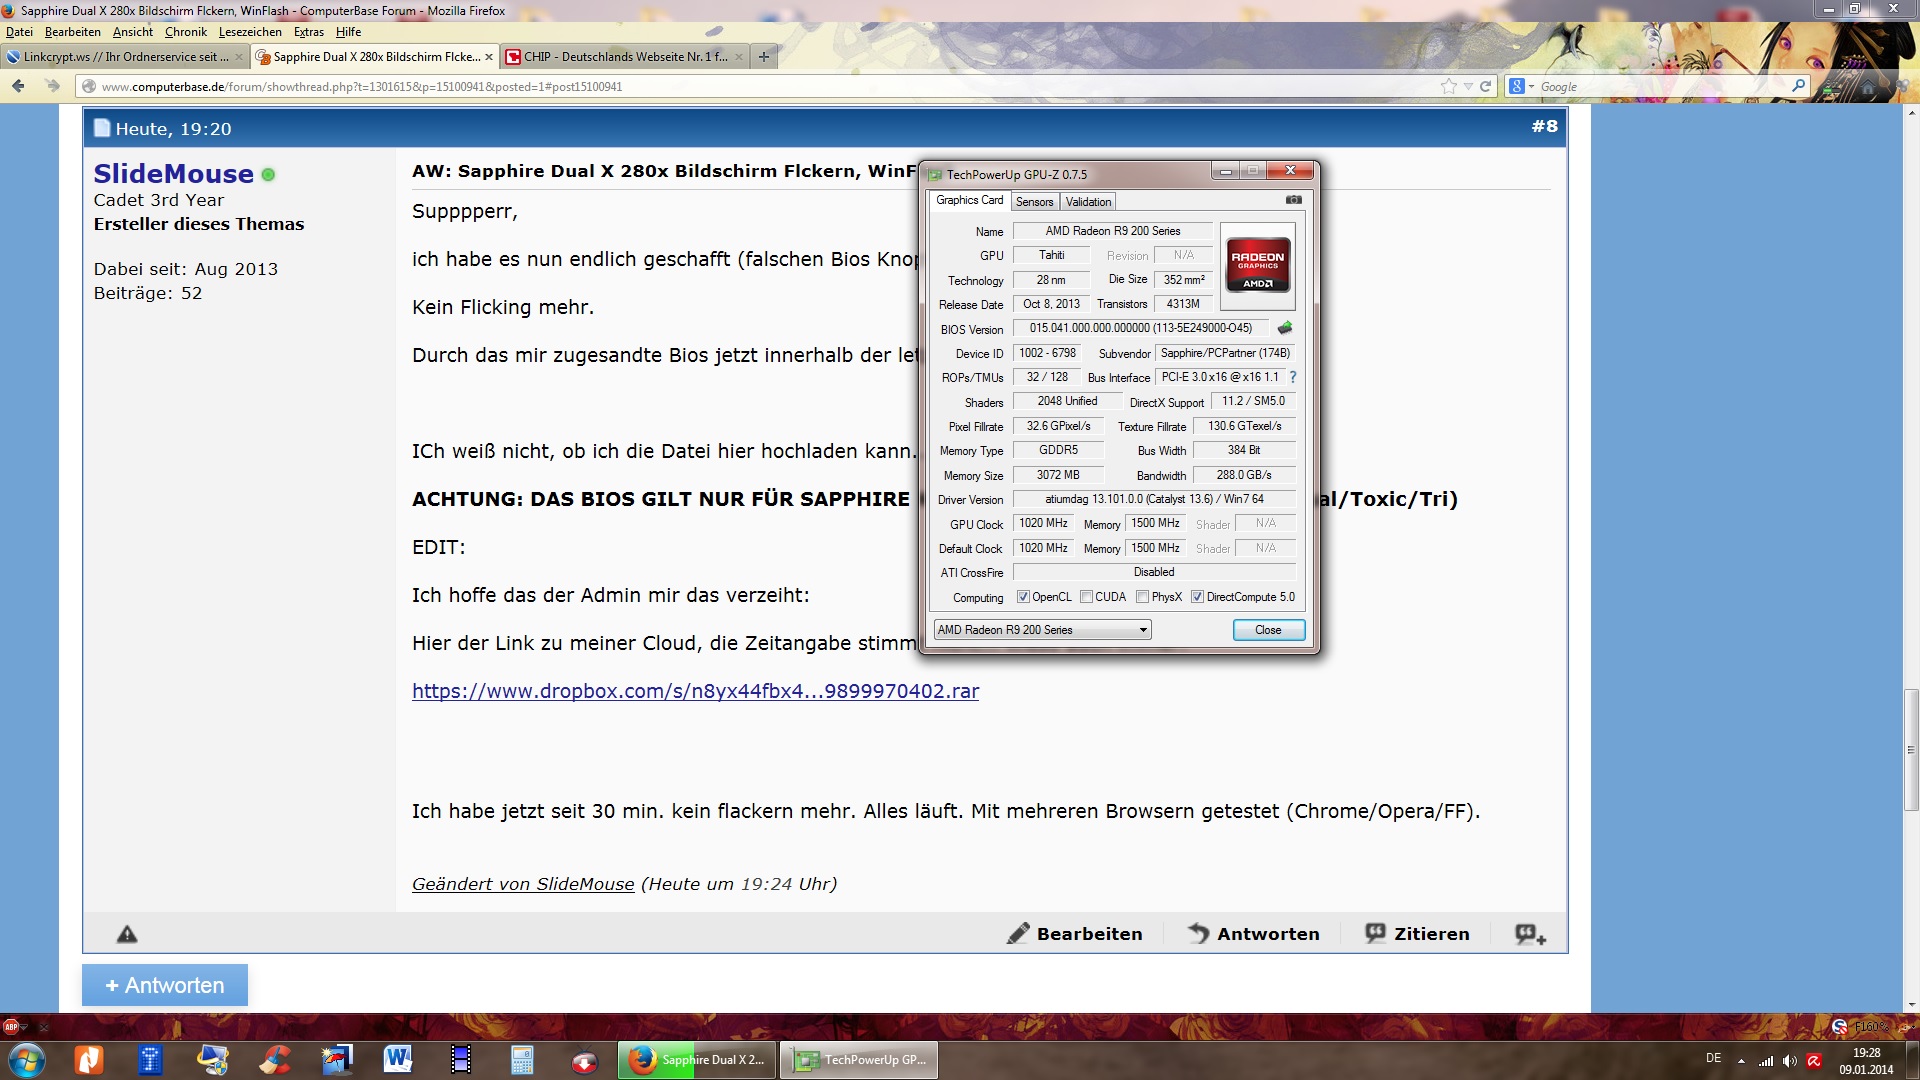Click the + Antworten button

[x=165, y=985]
